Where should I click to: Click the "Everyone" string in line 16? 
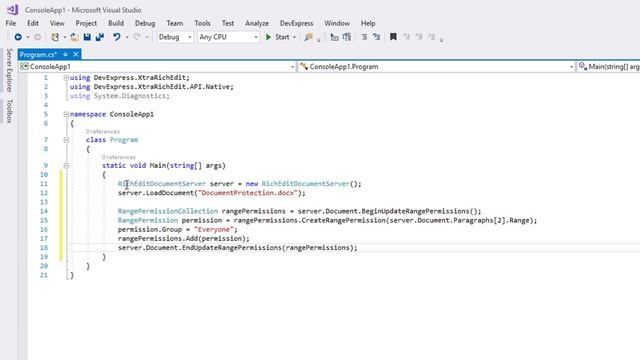214,229
